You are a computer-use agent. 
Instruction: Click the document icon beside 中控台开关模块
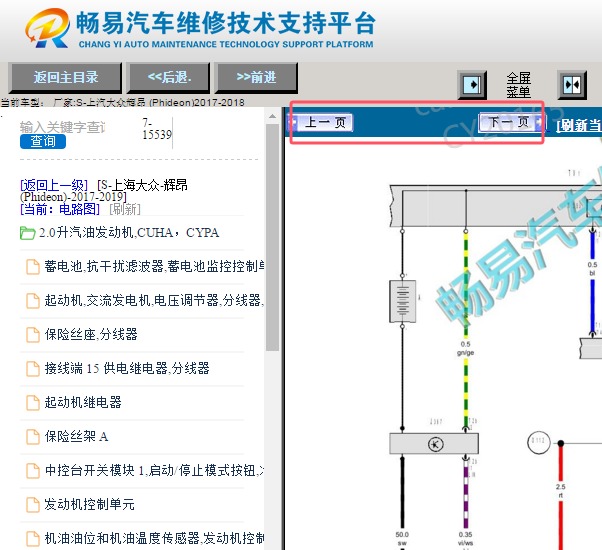click(x=33, y=471)
